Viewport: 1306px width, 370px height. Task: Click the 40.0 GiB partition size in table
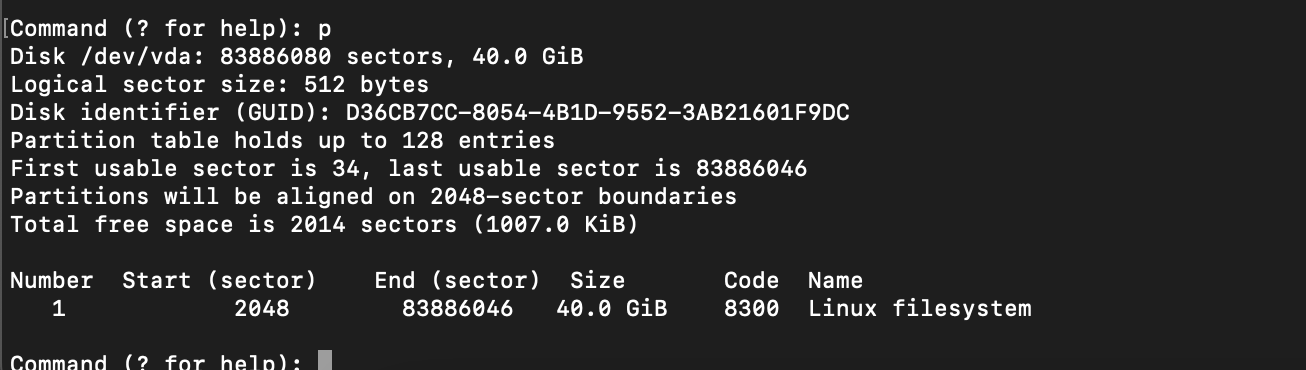pos(611,308)
